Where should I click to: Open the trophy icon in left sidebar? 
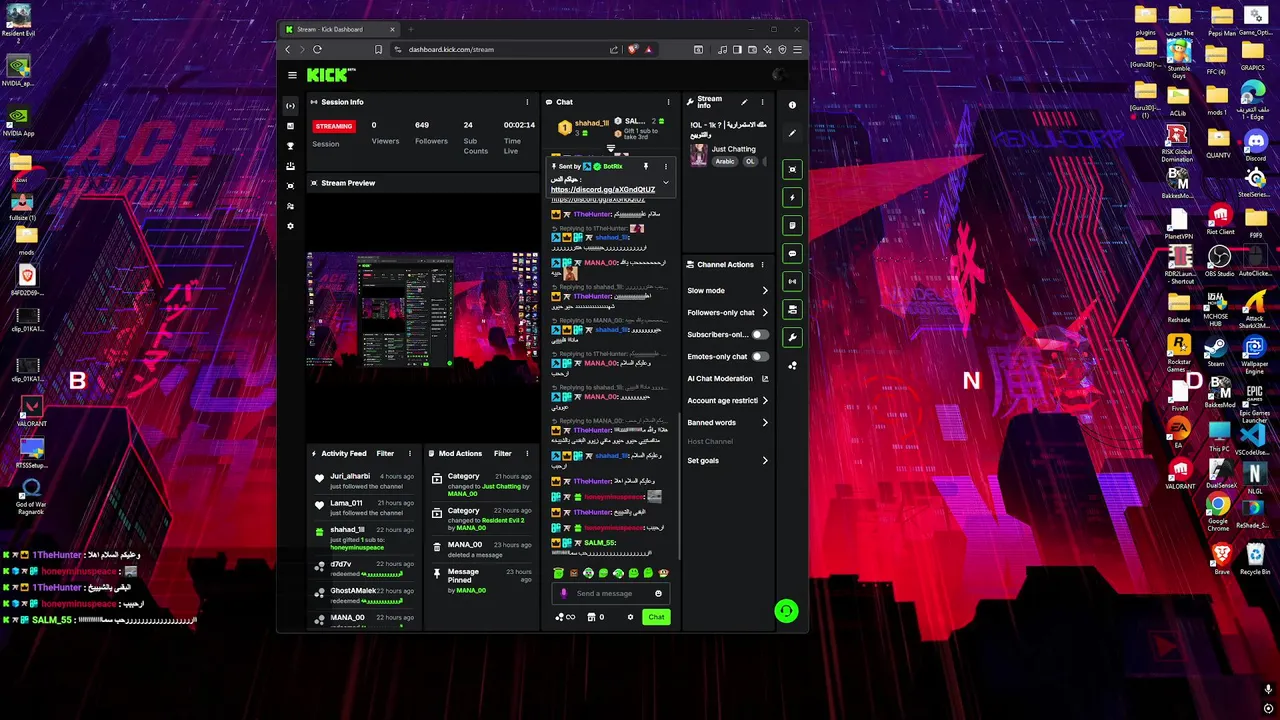click(290, 146)
